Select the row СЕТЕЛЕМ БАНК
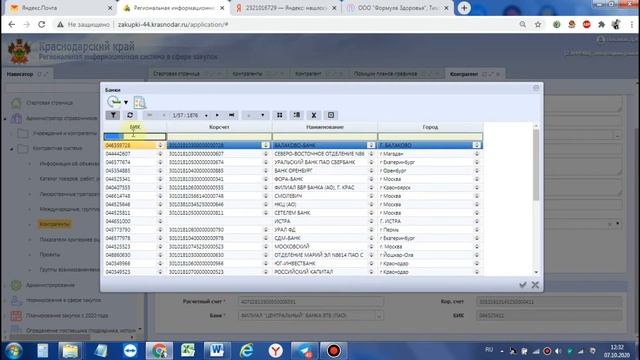Image resolution: width=640 pixels, height=360 pixels. point(293,213)
